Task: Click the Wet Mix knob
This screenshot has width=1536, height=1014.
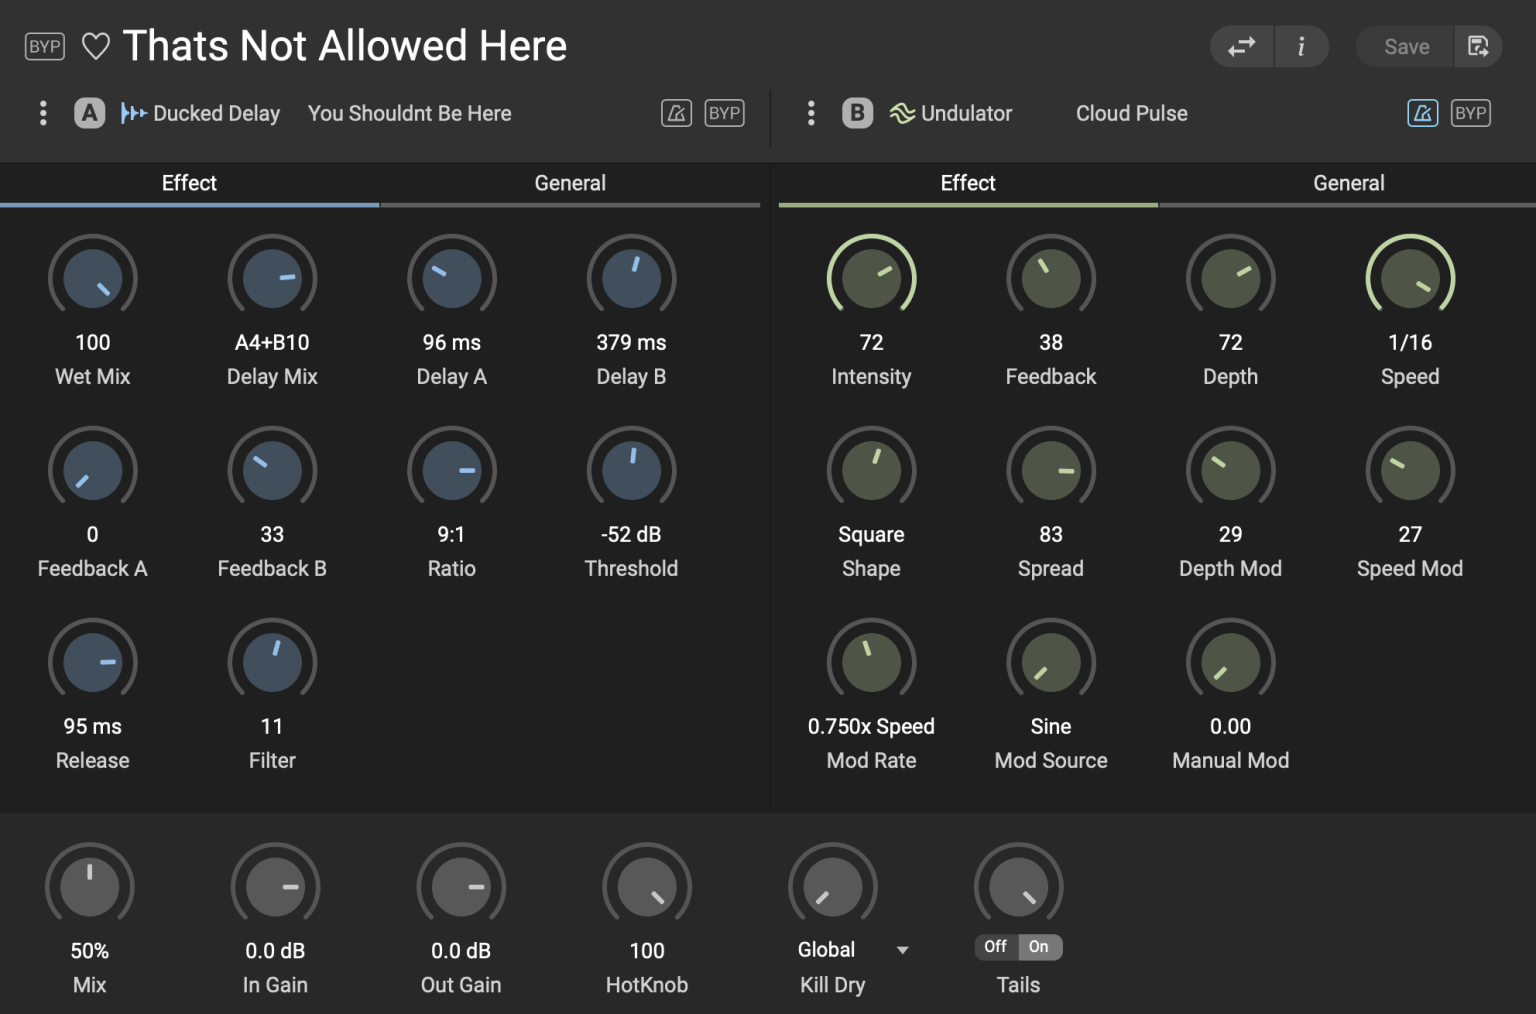Action: 93,279
